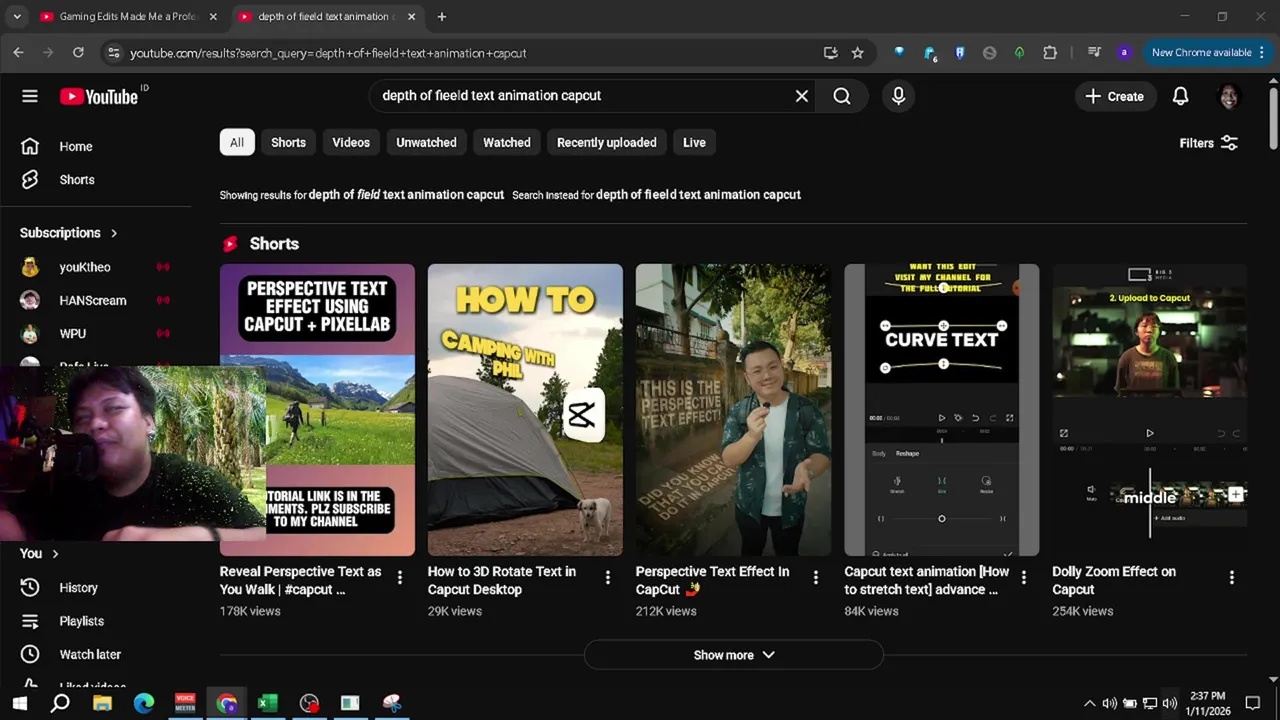Select the All filter chip
Image resolution: width=1280 pixels, height=720 pixels.
(x=237, y=142)
